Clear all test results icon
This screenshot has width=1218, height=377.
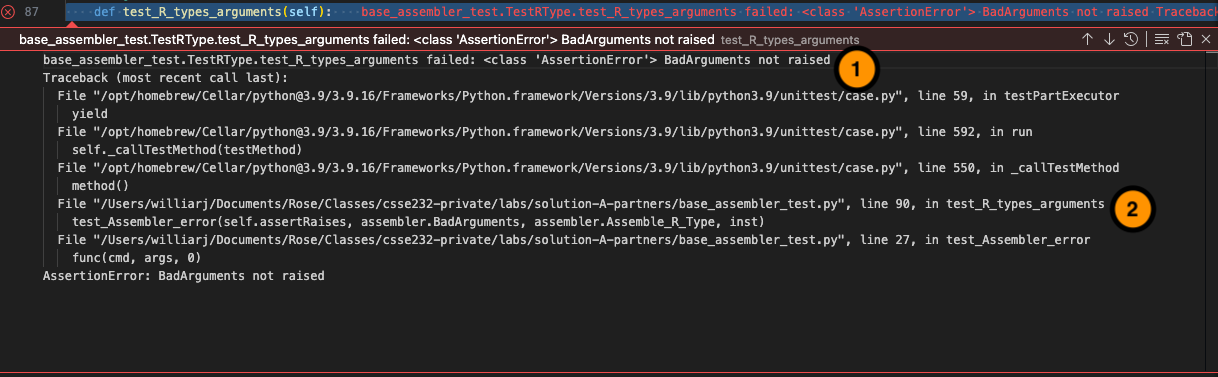click(x=1161, y=39)
